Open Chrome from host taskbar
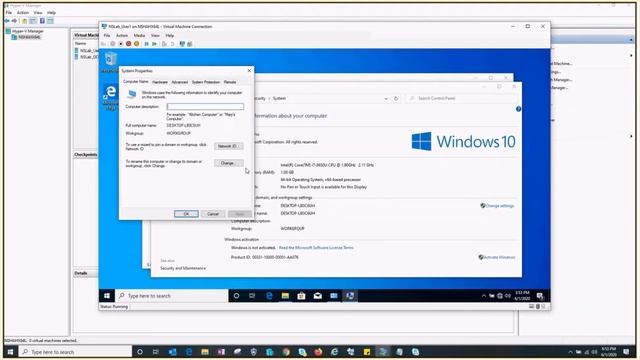This screenshot has width=640, height=360. click(x=286, y=352)
